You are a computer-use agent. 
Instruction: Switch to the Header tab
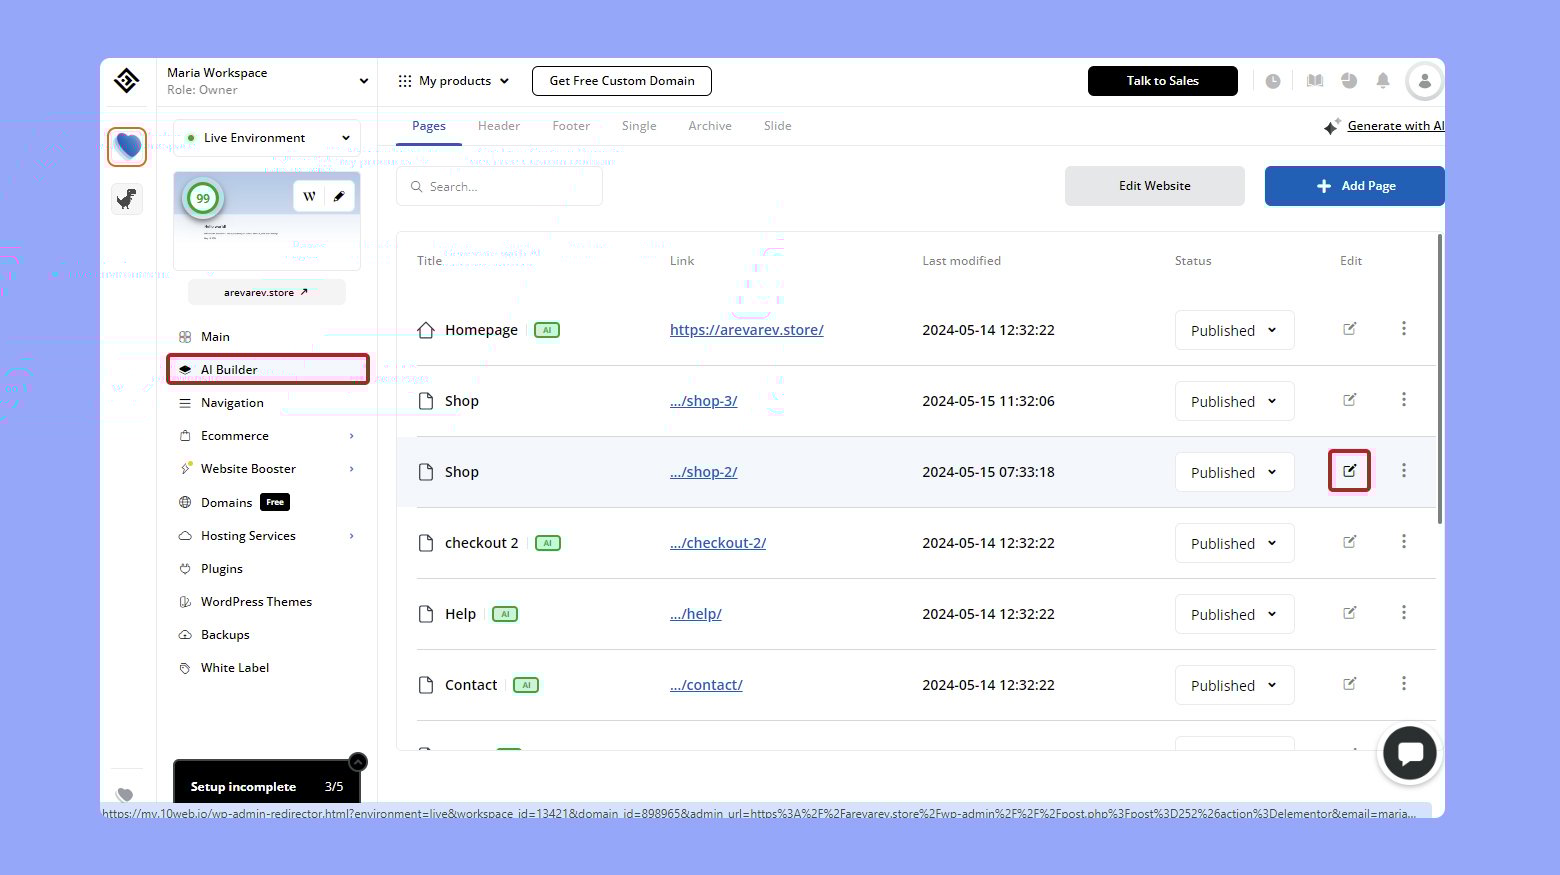tap(498, 126)
